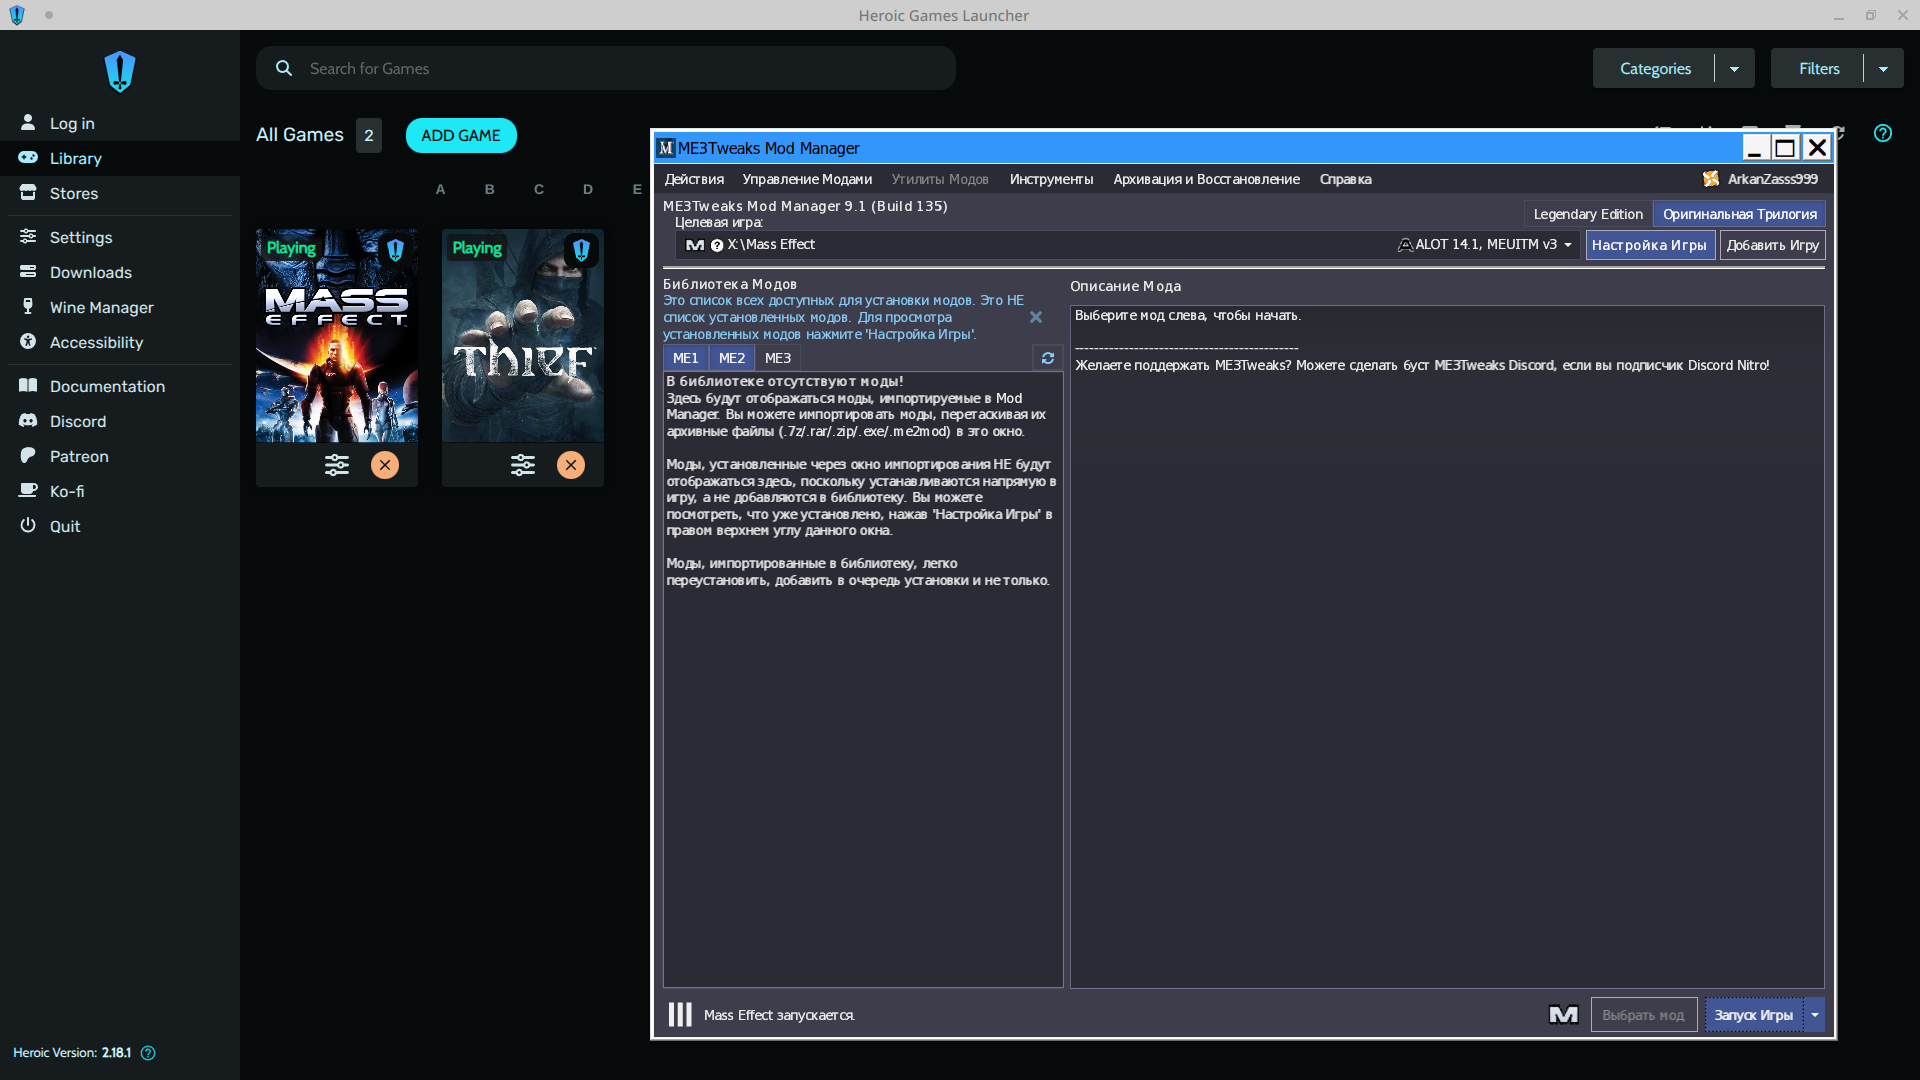This screenshot has width=1920, height=1080.
Task: Click the Ko-fi sidebar entry
Action: point(67,491)
